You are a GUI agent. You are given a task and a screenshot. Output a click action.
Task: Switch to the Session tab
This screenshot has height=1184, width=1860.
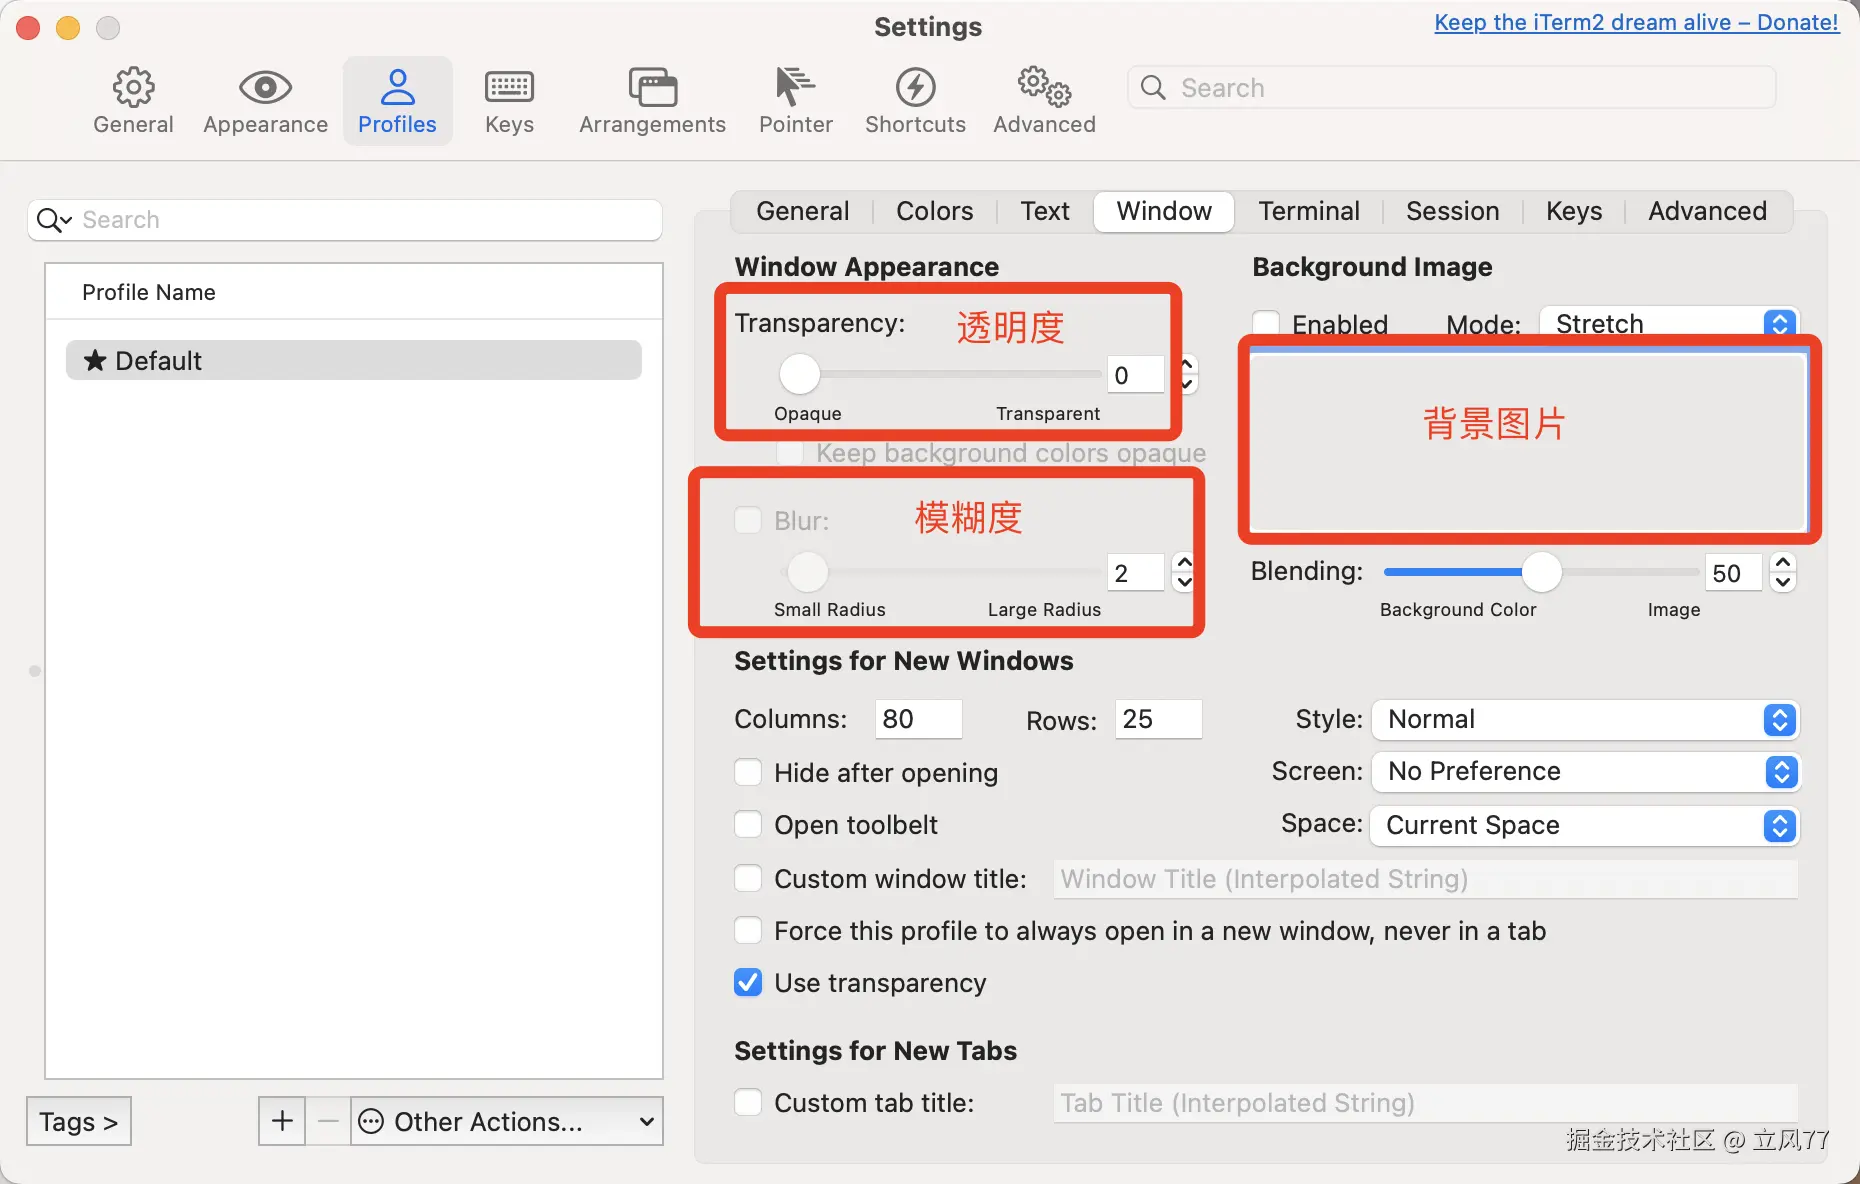(x=1452, y=211)
